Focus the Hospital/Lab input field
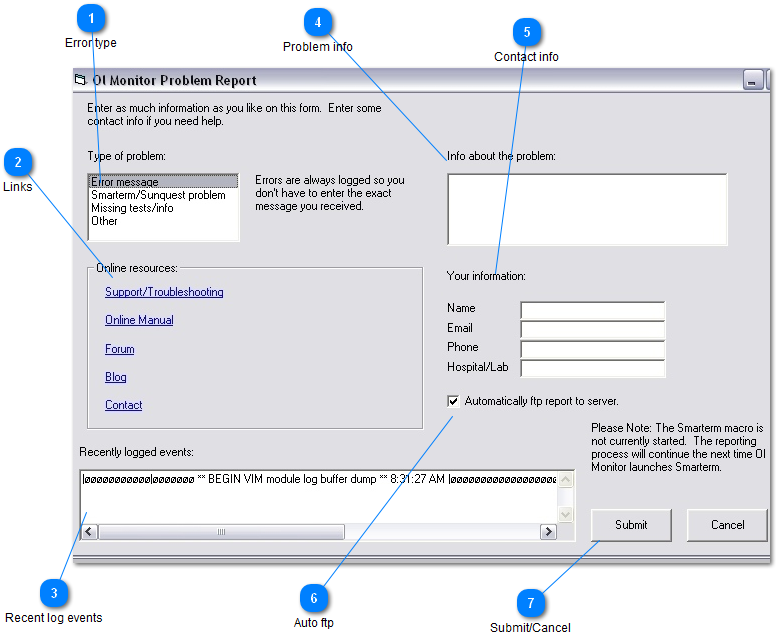 pos(593,368)
